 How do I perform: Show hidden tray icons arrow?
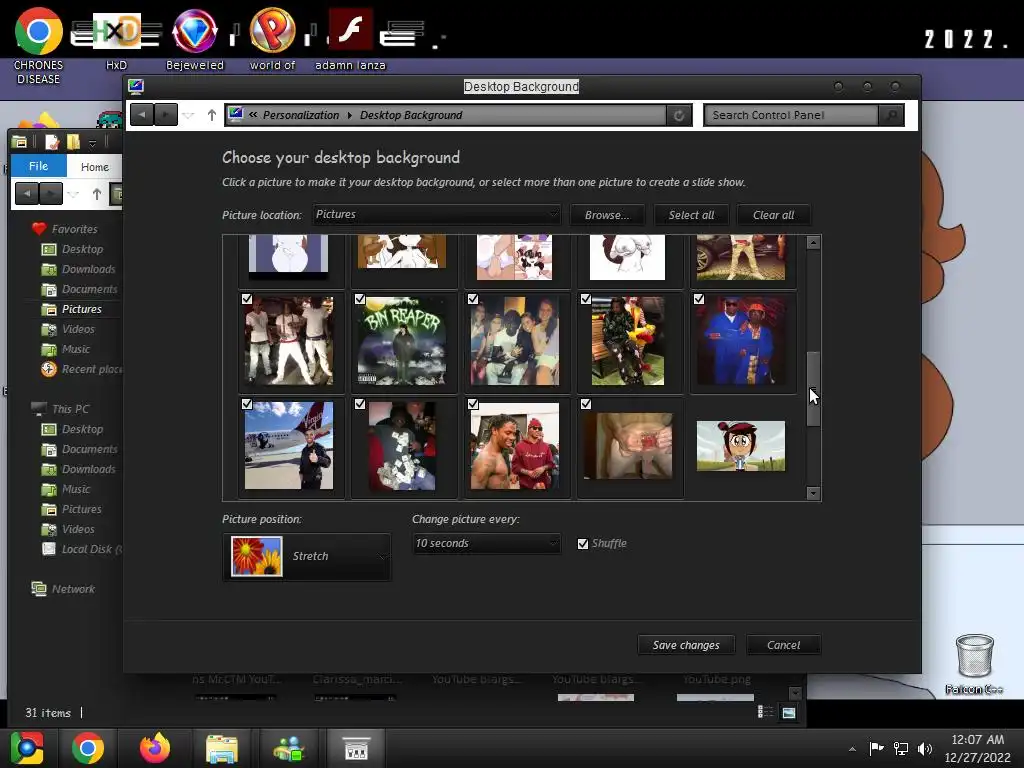[x=852, y=749]
